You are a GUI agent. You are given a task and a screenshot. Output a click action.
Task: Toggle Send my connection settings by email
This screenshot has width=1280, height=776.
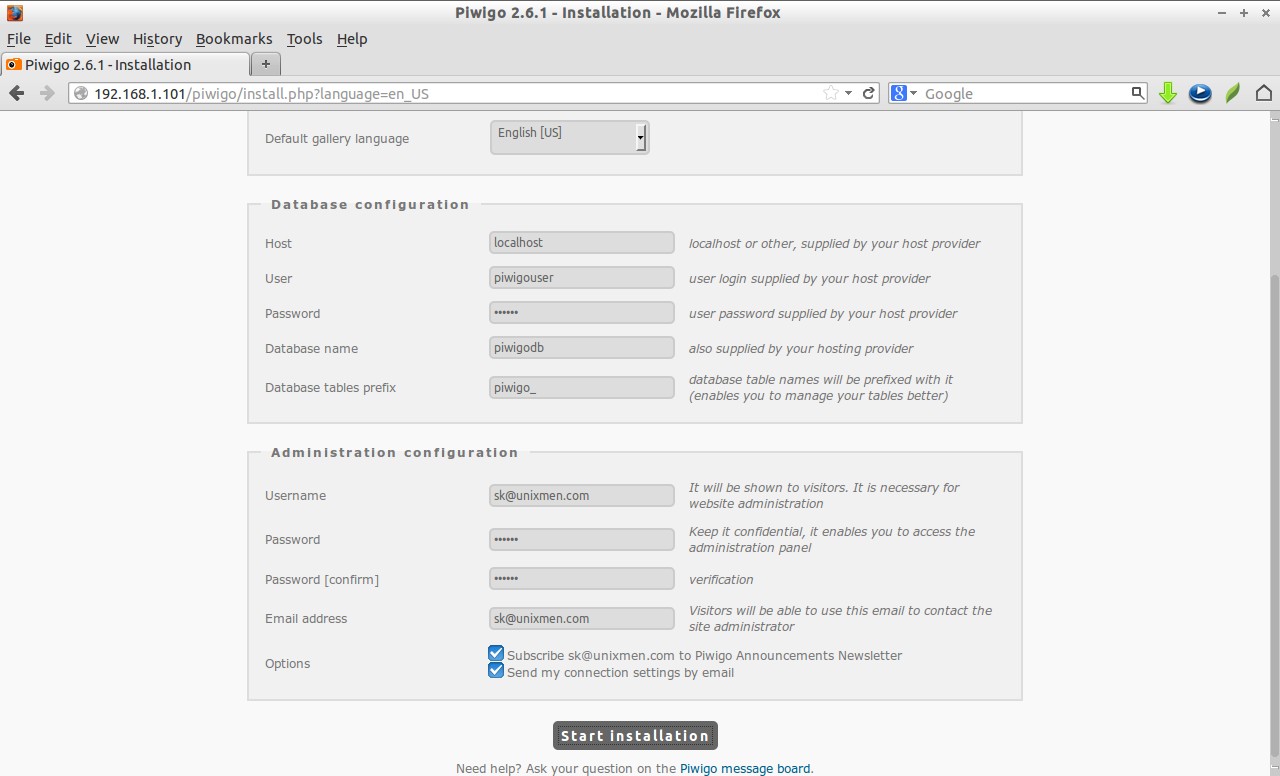pos(496,671)
